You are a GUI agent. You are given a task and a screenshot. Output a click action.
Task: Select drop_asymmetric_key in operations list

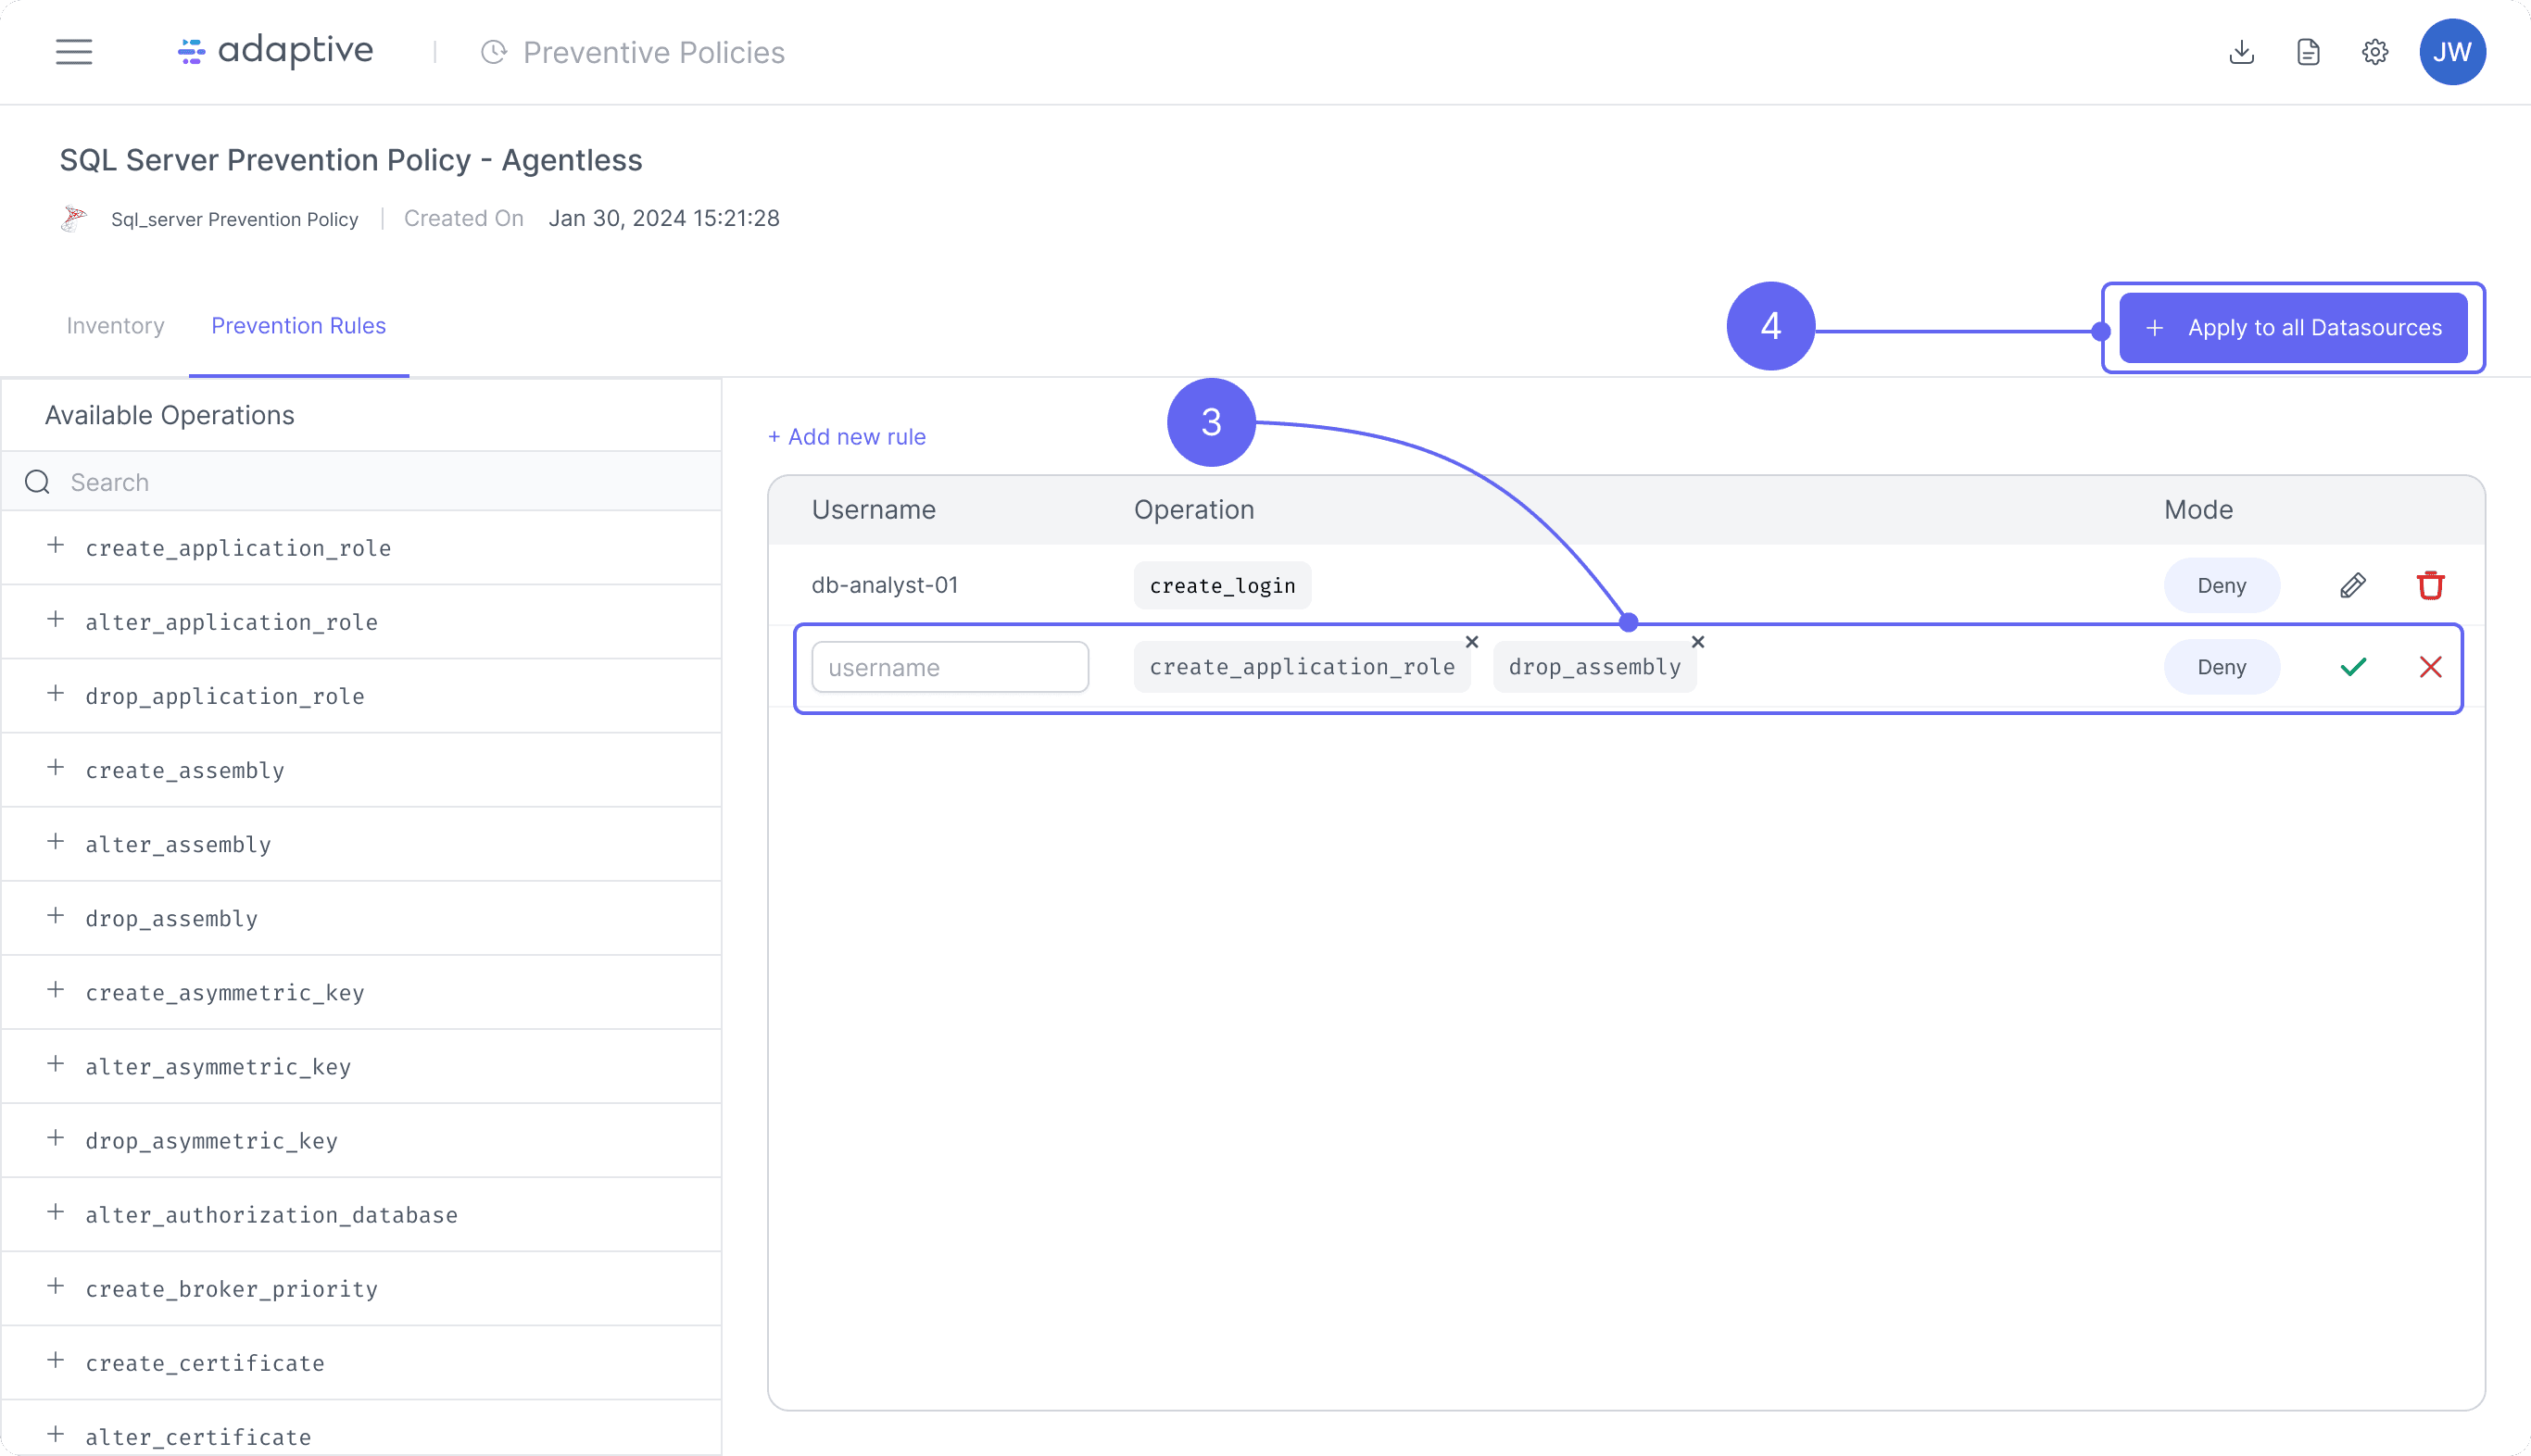(211, 1140)
